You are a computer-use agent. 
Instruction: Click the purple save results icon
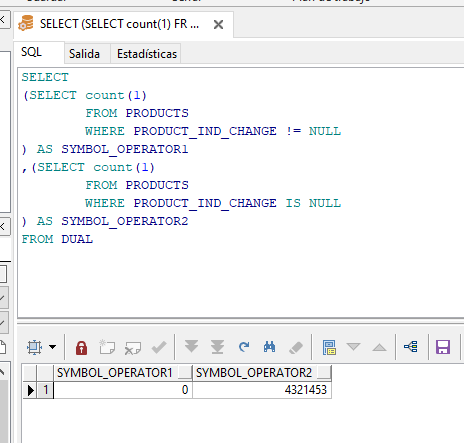point(443,347)
